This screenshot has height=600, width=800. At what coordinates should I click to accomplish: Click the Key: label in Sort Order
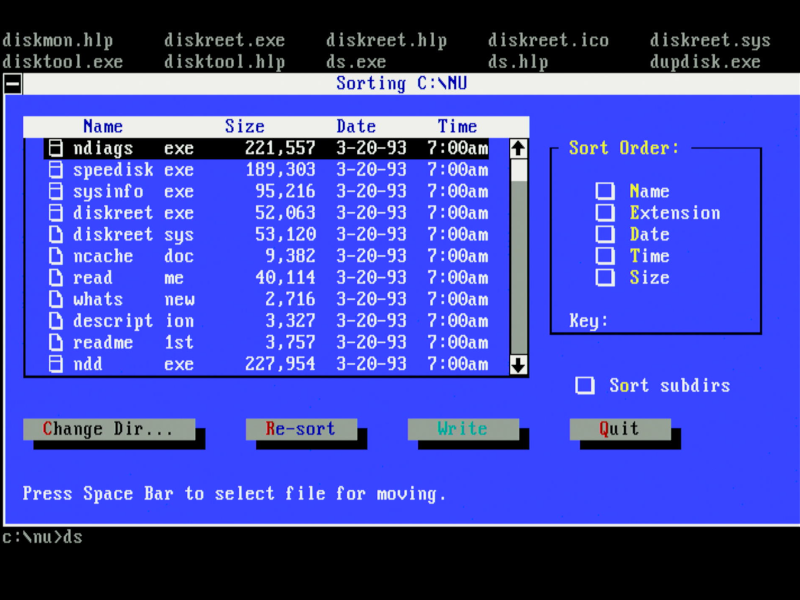(589, 321)
